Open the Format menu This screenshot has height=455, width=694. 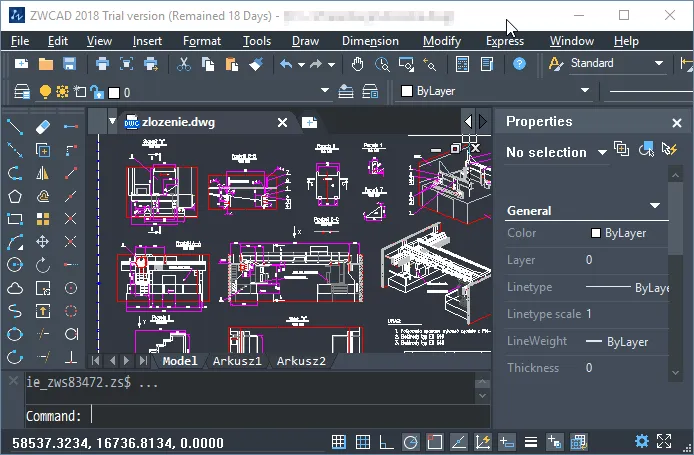tap(202, 41)
